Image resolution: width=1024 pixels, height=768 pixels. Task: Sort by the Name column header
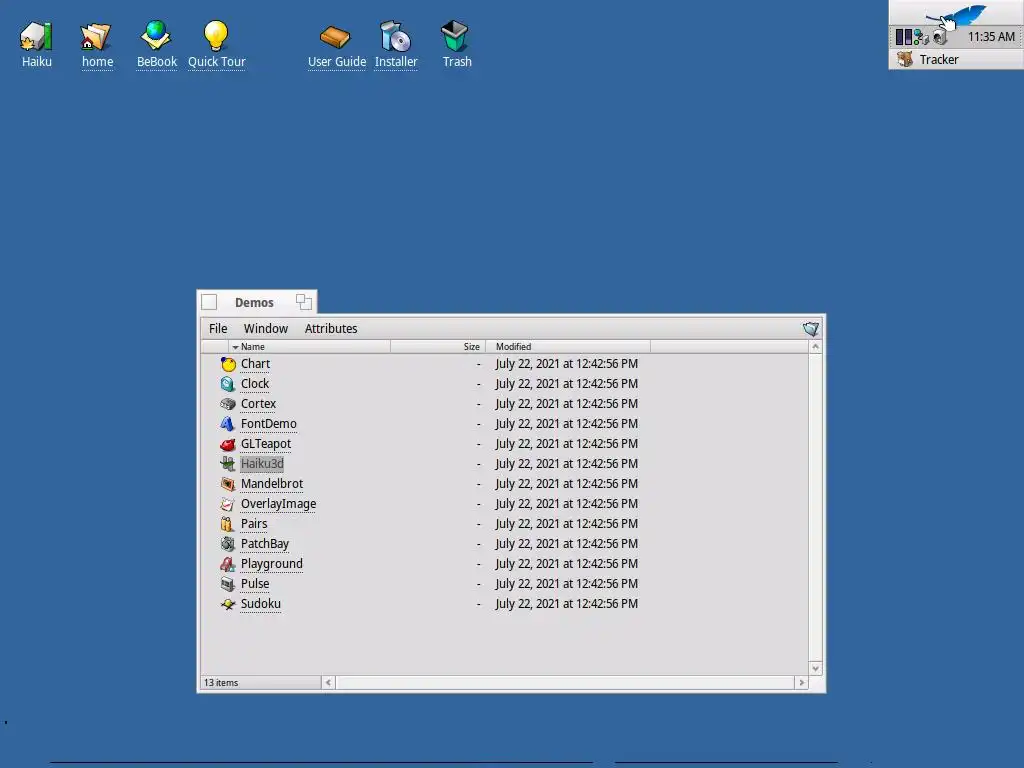pyautogui.click(x=309, y=347)
